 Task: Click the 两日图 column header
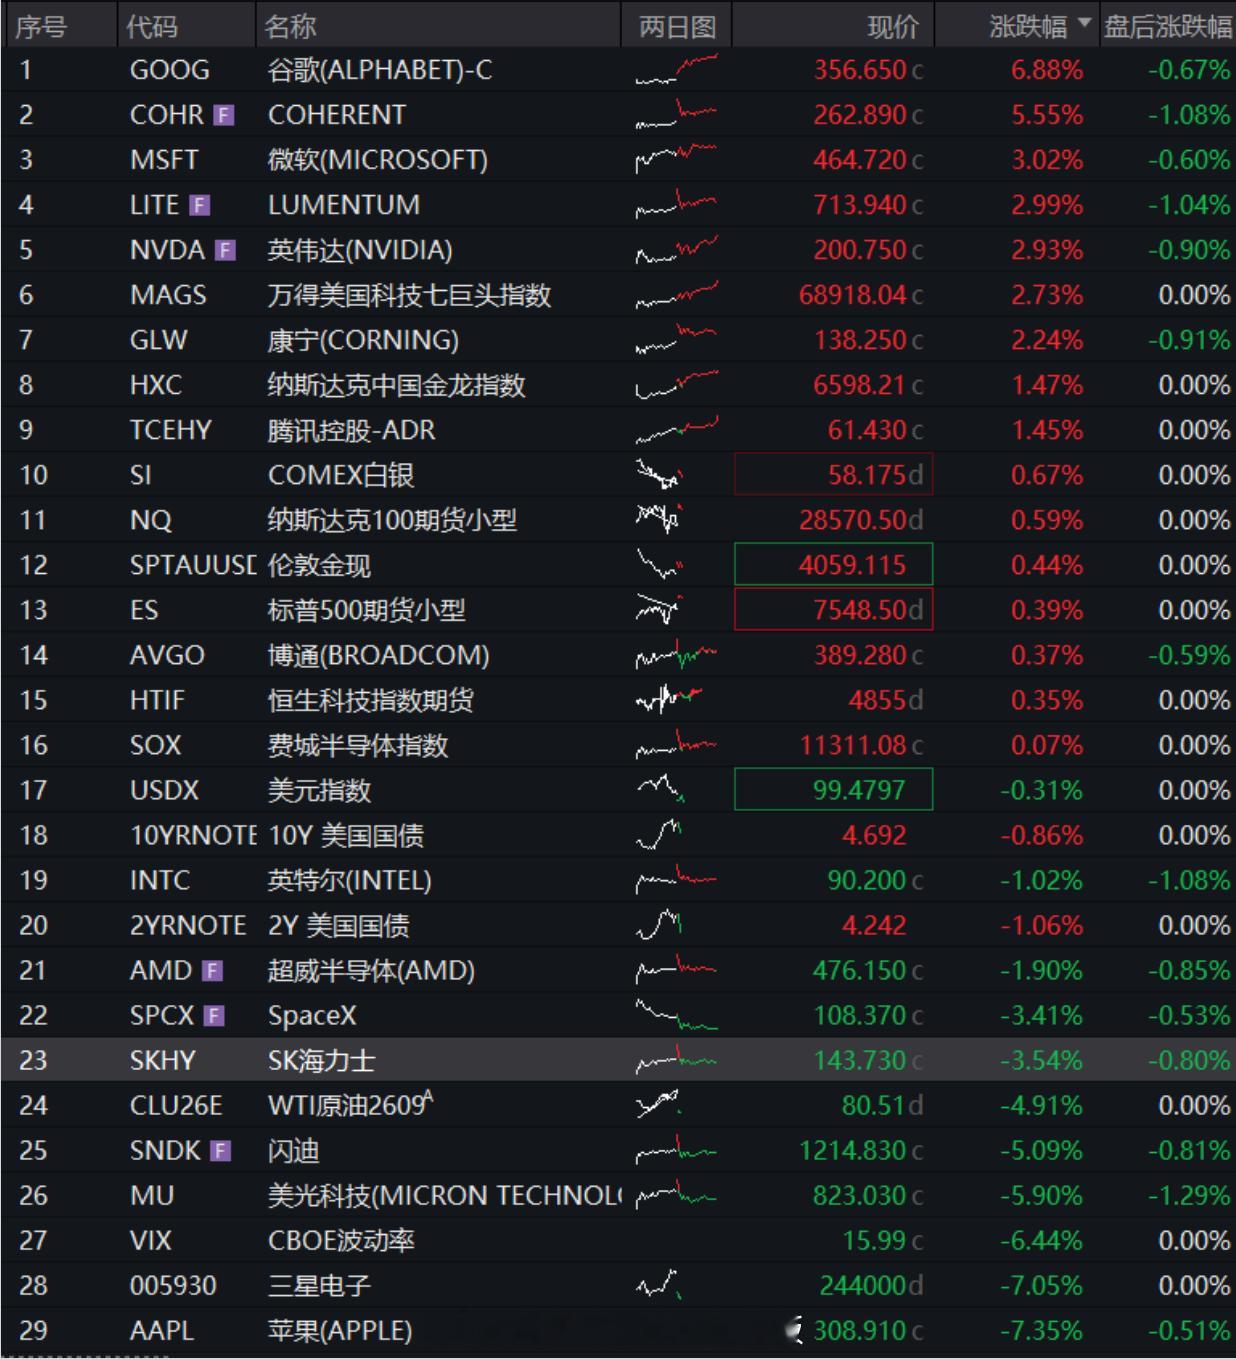click(677, 27)
